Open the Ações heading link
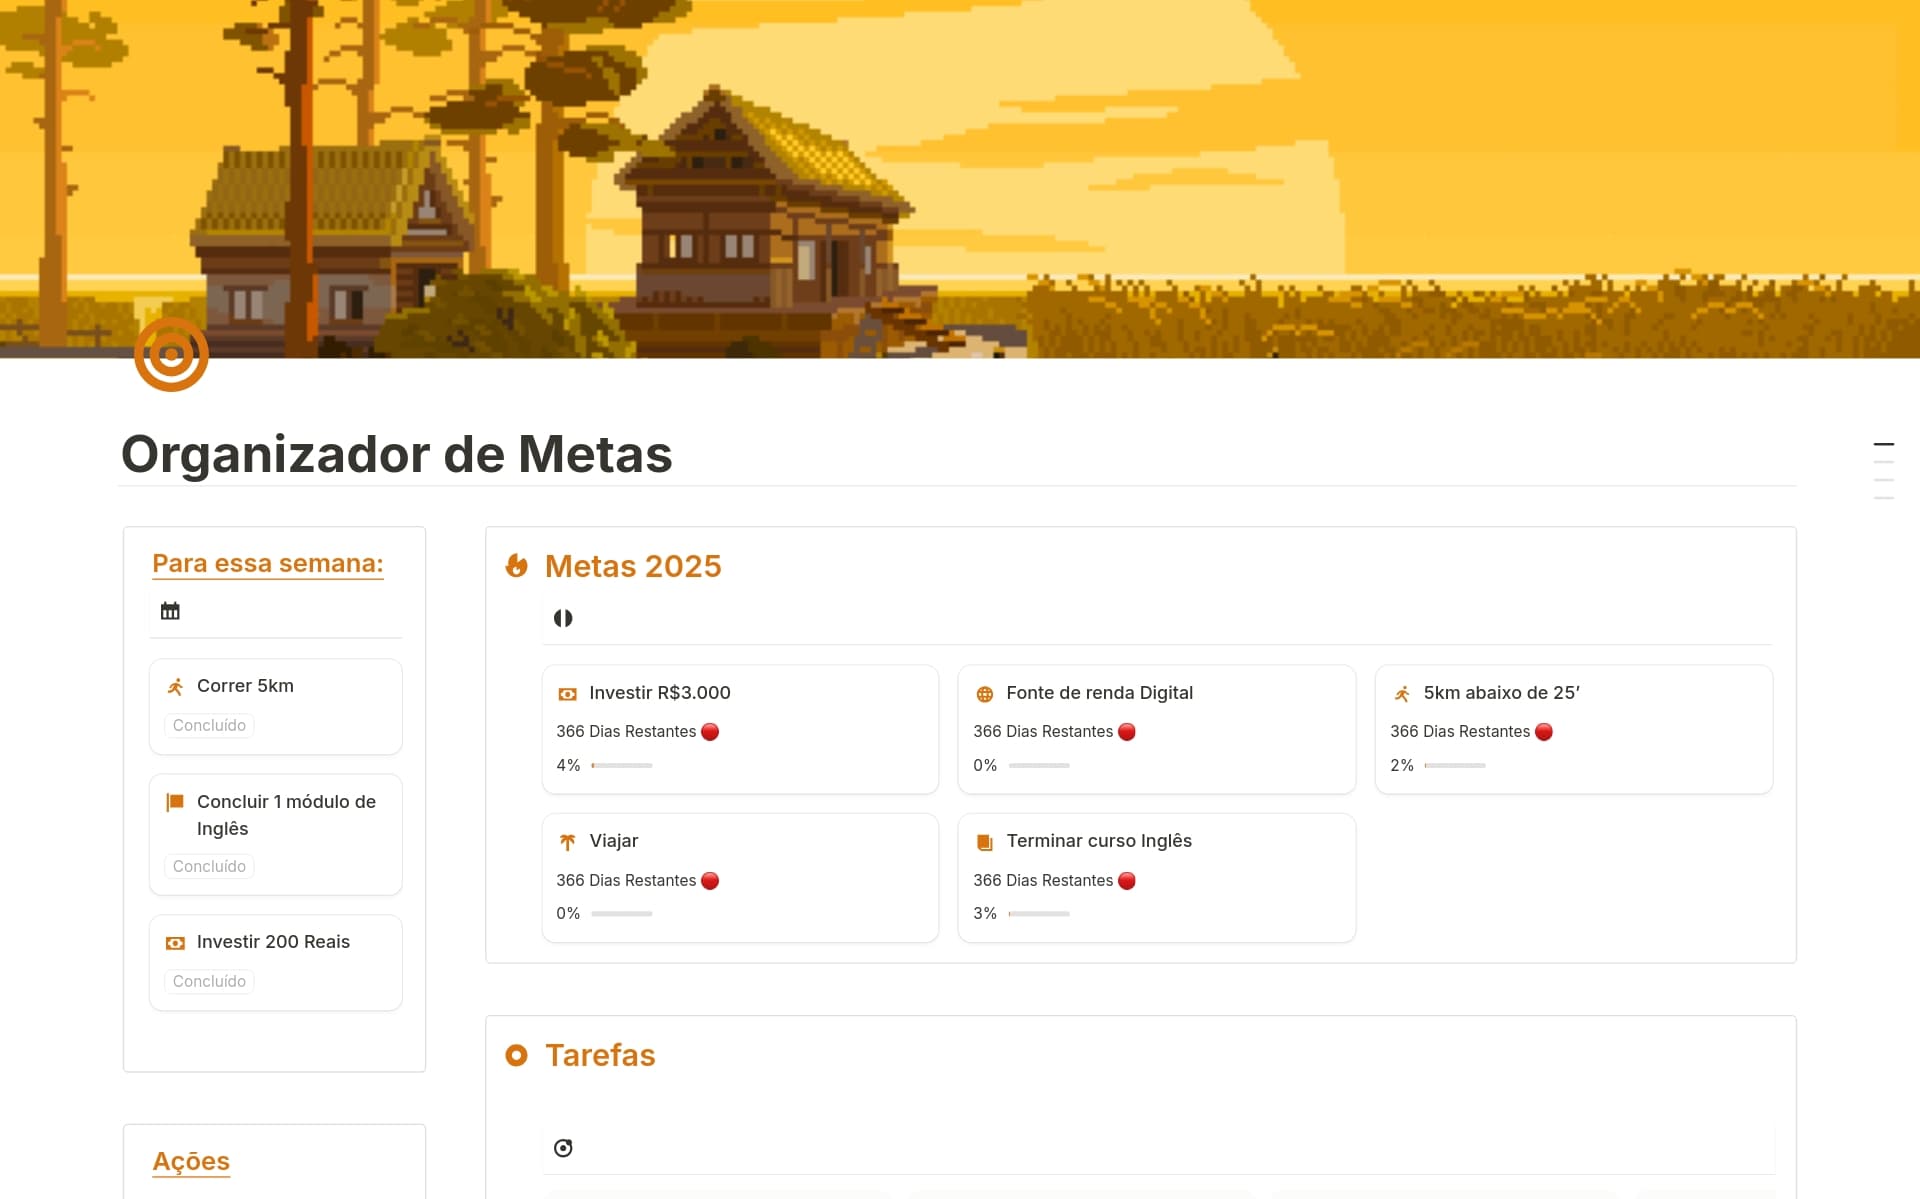 (191, 1161)
